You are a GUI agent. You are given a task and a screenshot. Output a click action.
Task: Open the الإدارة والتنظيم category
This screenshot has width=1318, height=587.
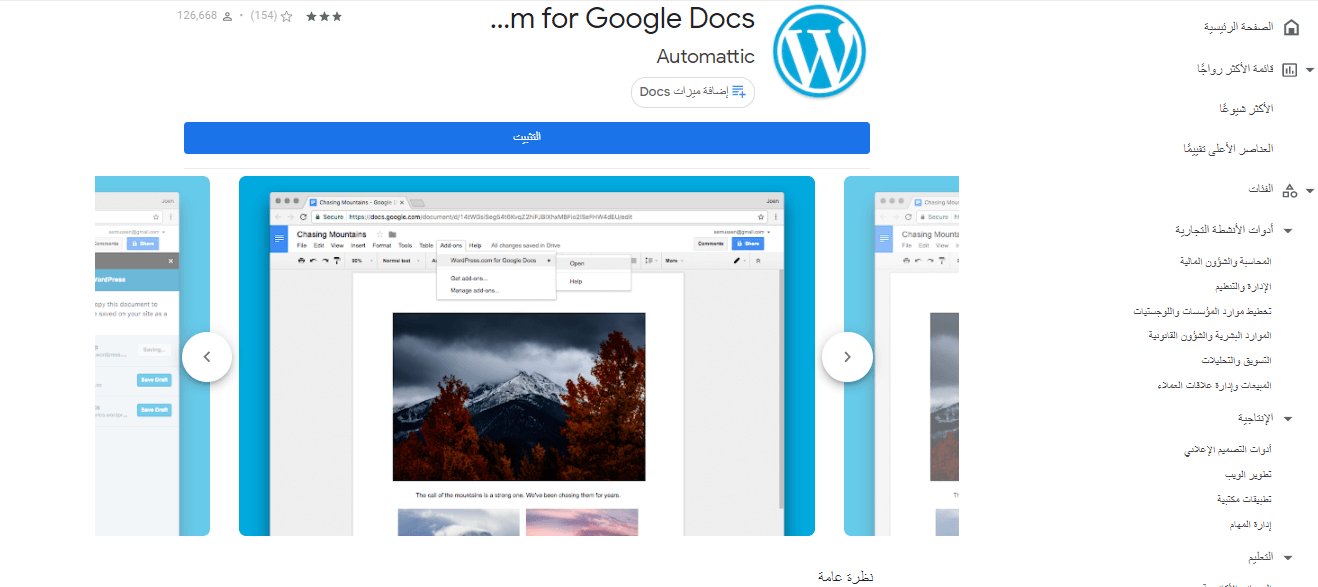[x=1241, y=286]
